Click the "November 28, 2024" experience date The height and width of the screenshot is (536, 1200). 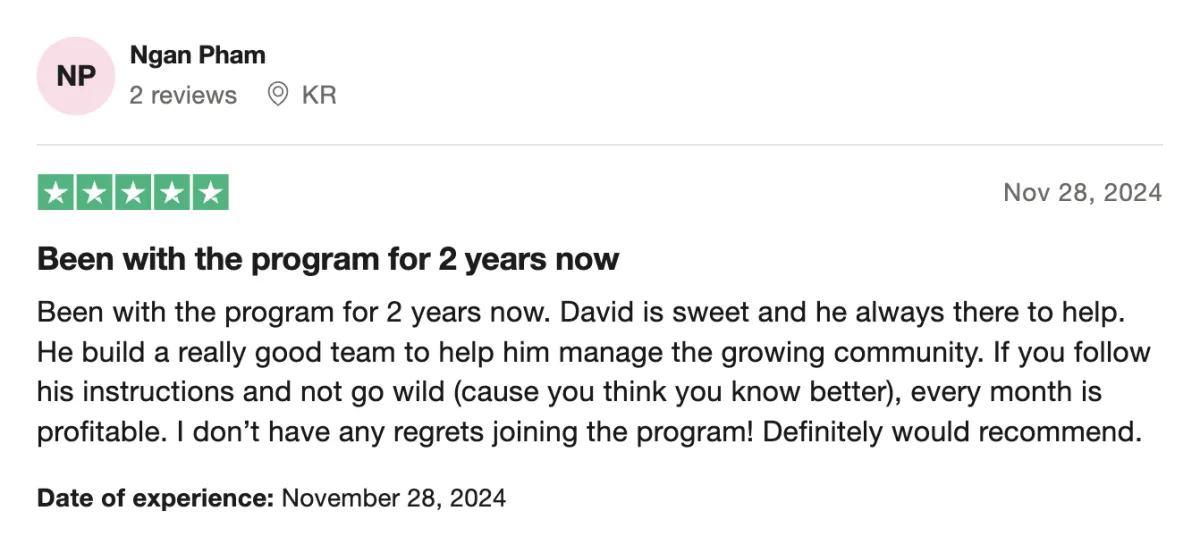(394, 497)
